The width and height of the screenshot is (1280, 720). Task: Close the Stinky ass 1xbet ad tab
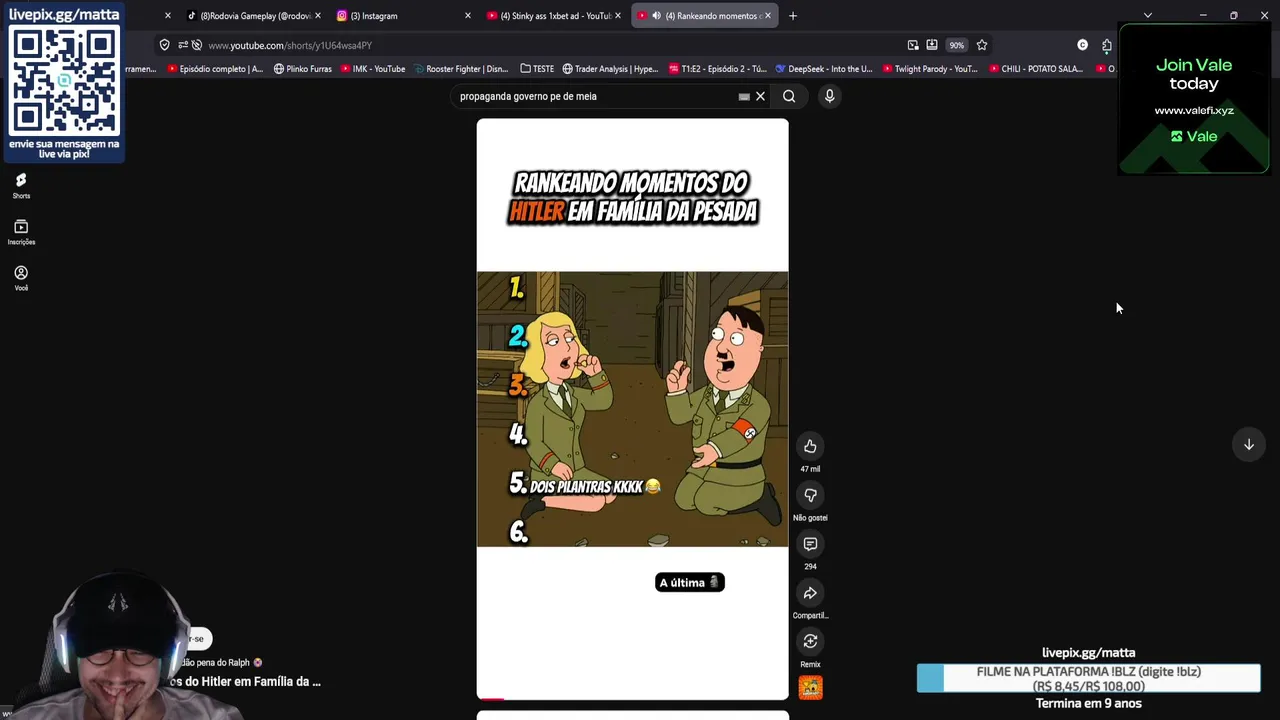pos(617,16)
